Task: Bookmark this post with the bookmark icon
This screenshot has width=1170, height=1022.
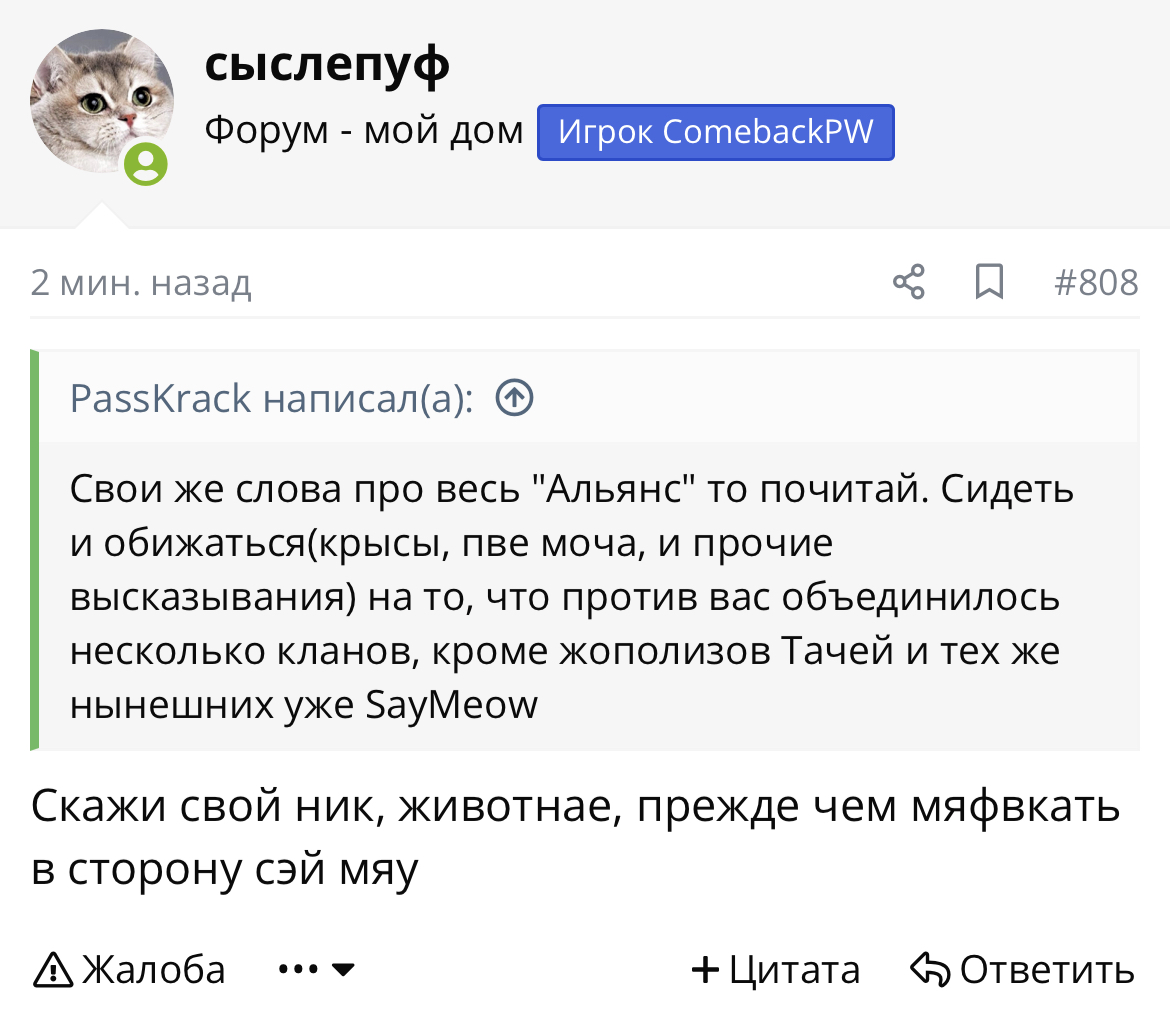Action: click(x=989, y=283)
